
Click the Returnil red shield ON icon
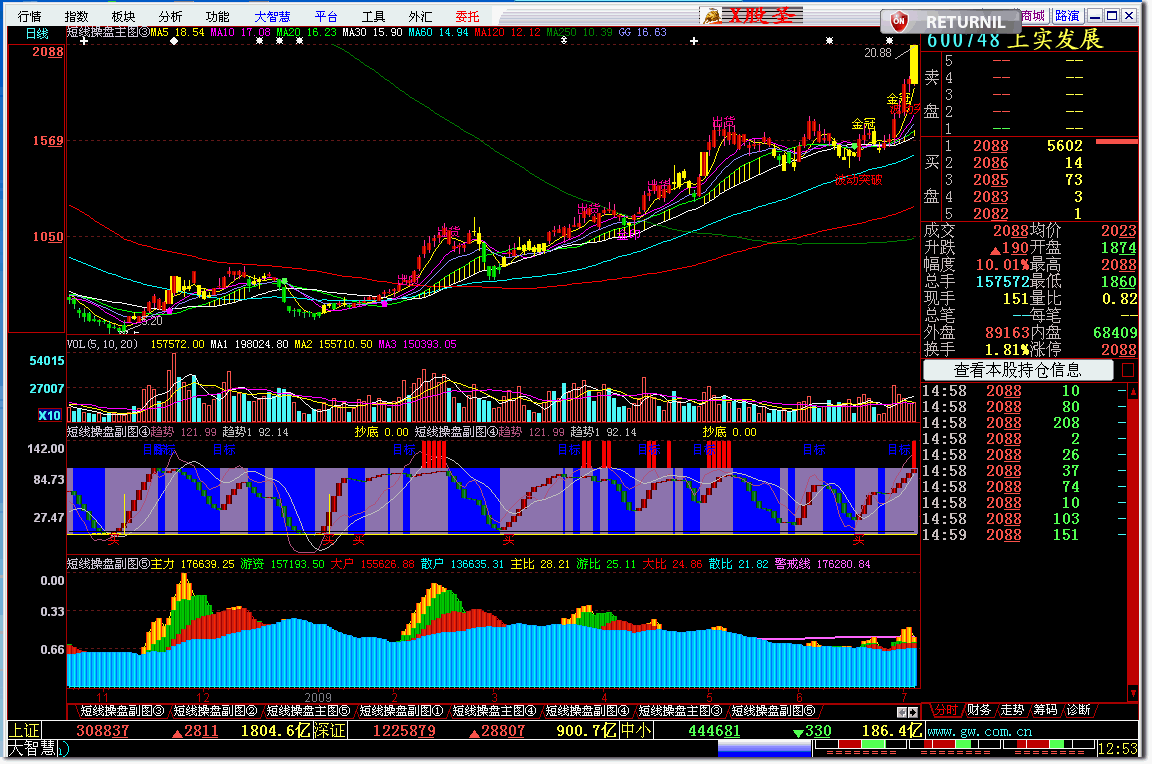point(899,21)
